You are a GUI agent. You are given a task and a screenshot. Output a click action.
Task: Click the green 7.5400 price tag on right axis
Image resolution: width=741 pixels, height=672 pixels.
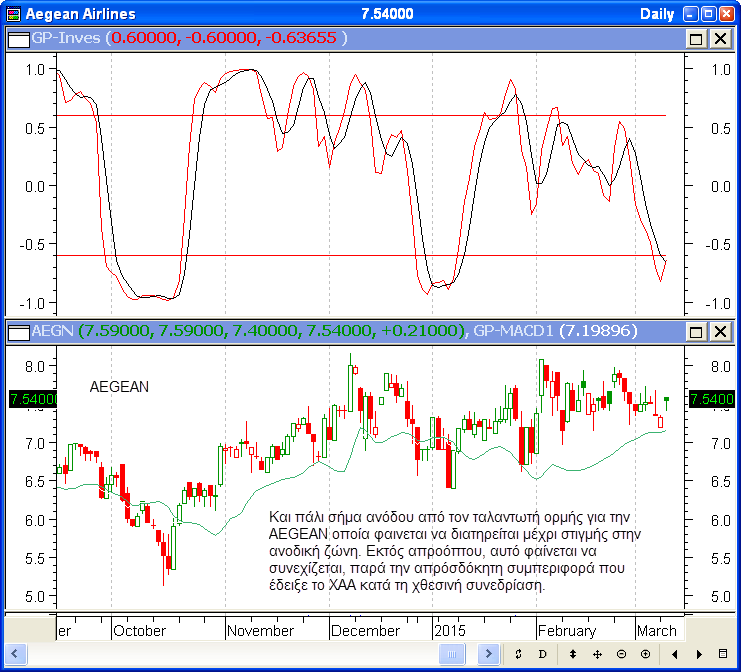pos(712,399)
